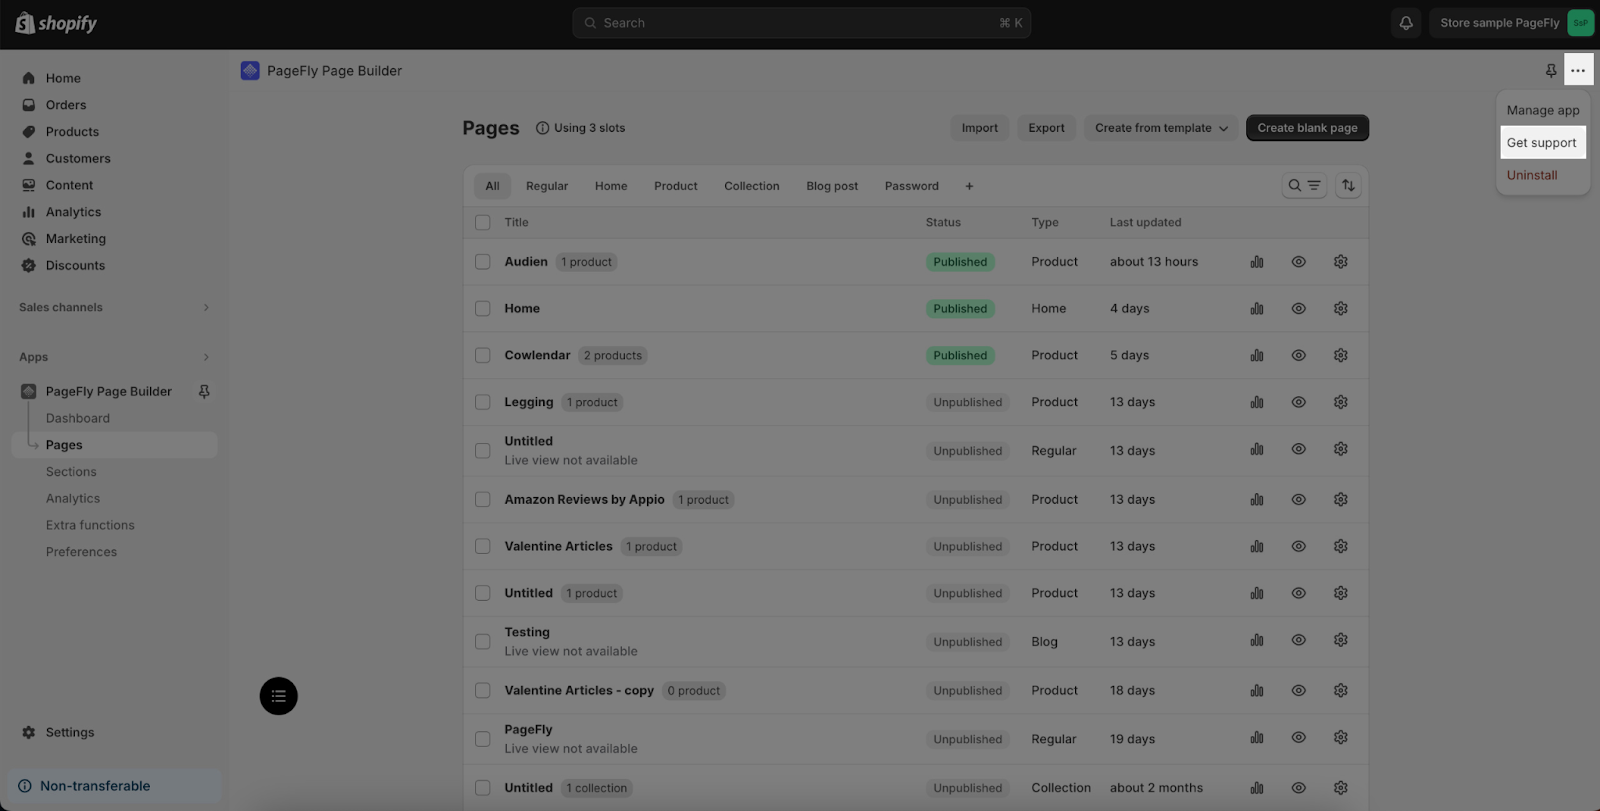Screen dimensions: 1600x811
Task: Open the Cowlendar page title link
Action: [538, 355]
